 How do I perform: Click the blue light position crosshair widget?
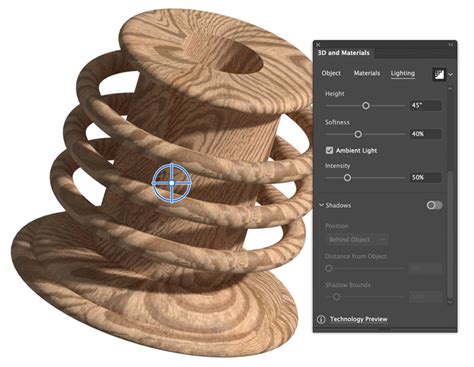(172, 183)
